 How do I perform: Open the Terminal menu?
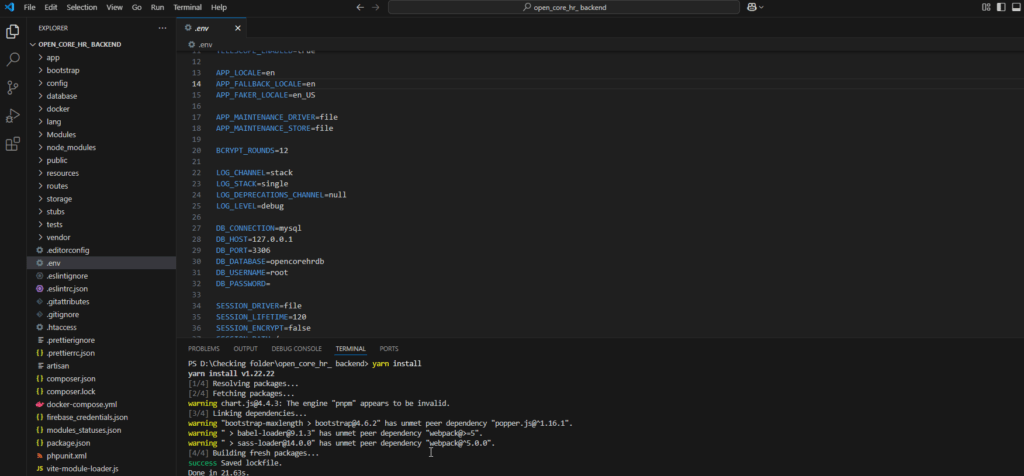187,7
